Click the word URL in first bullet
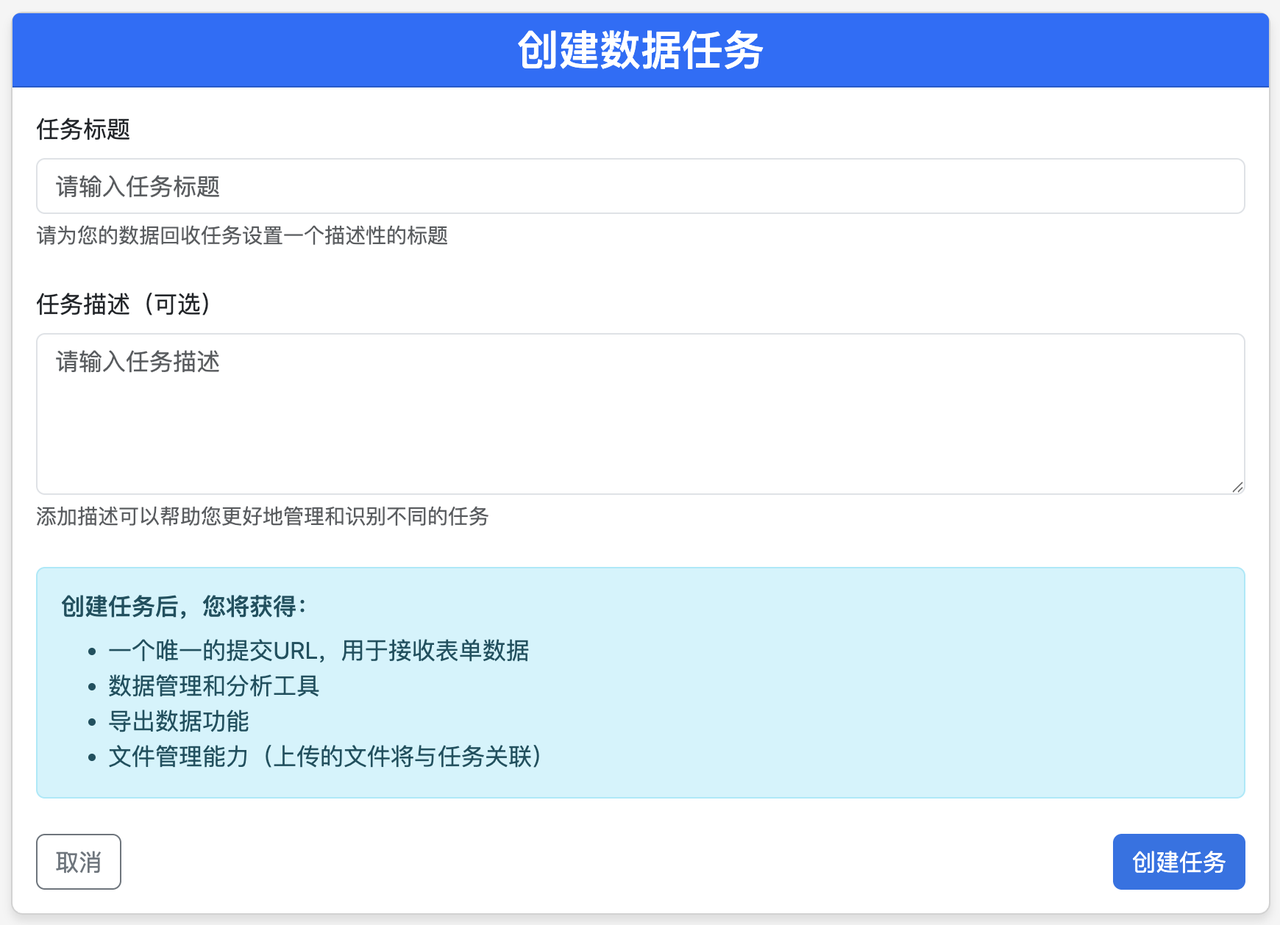Screen dimensions: 1280x925 coord(295,651)
